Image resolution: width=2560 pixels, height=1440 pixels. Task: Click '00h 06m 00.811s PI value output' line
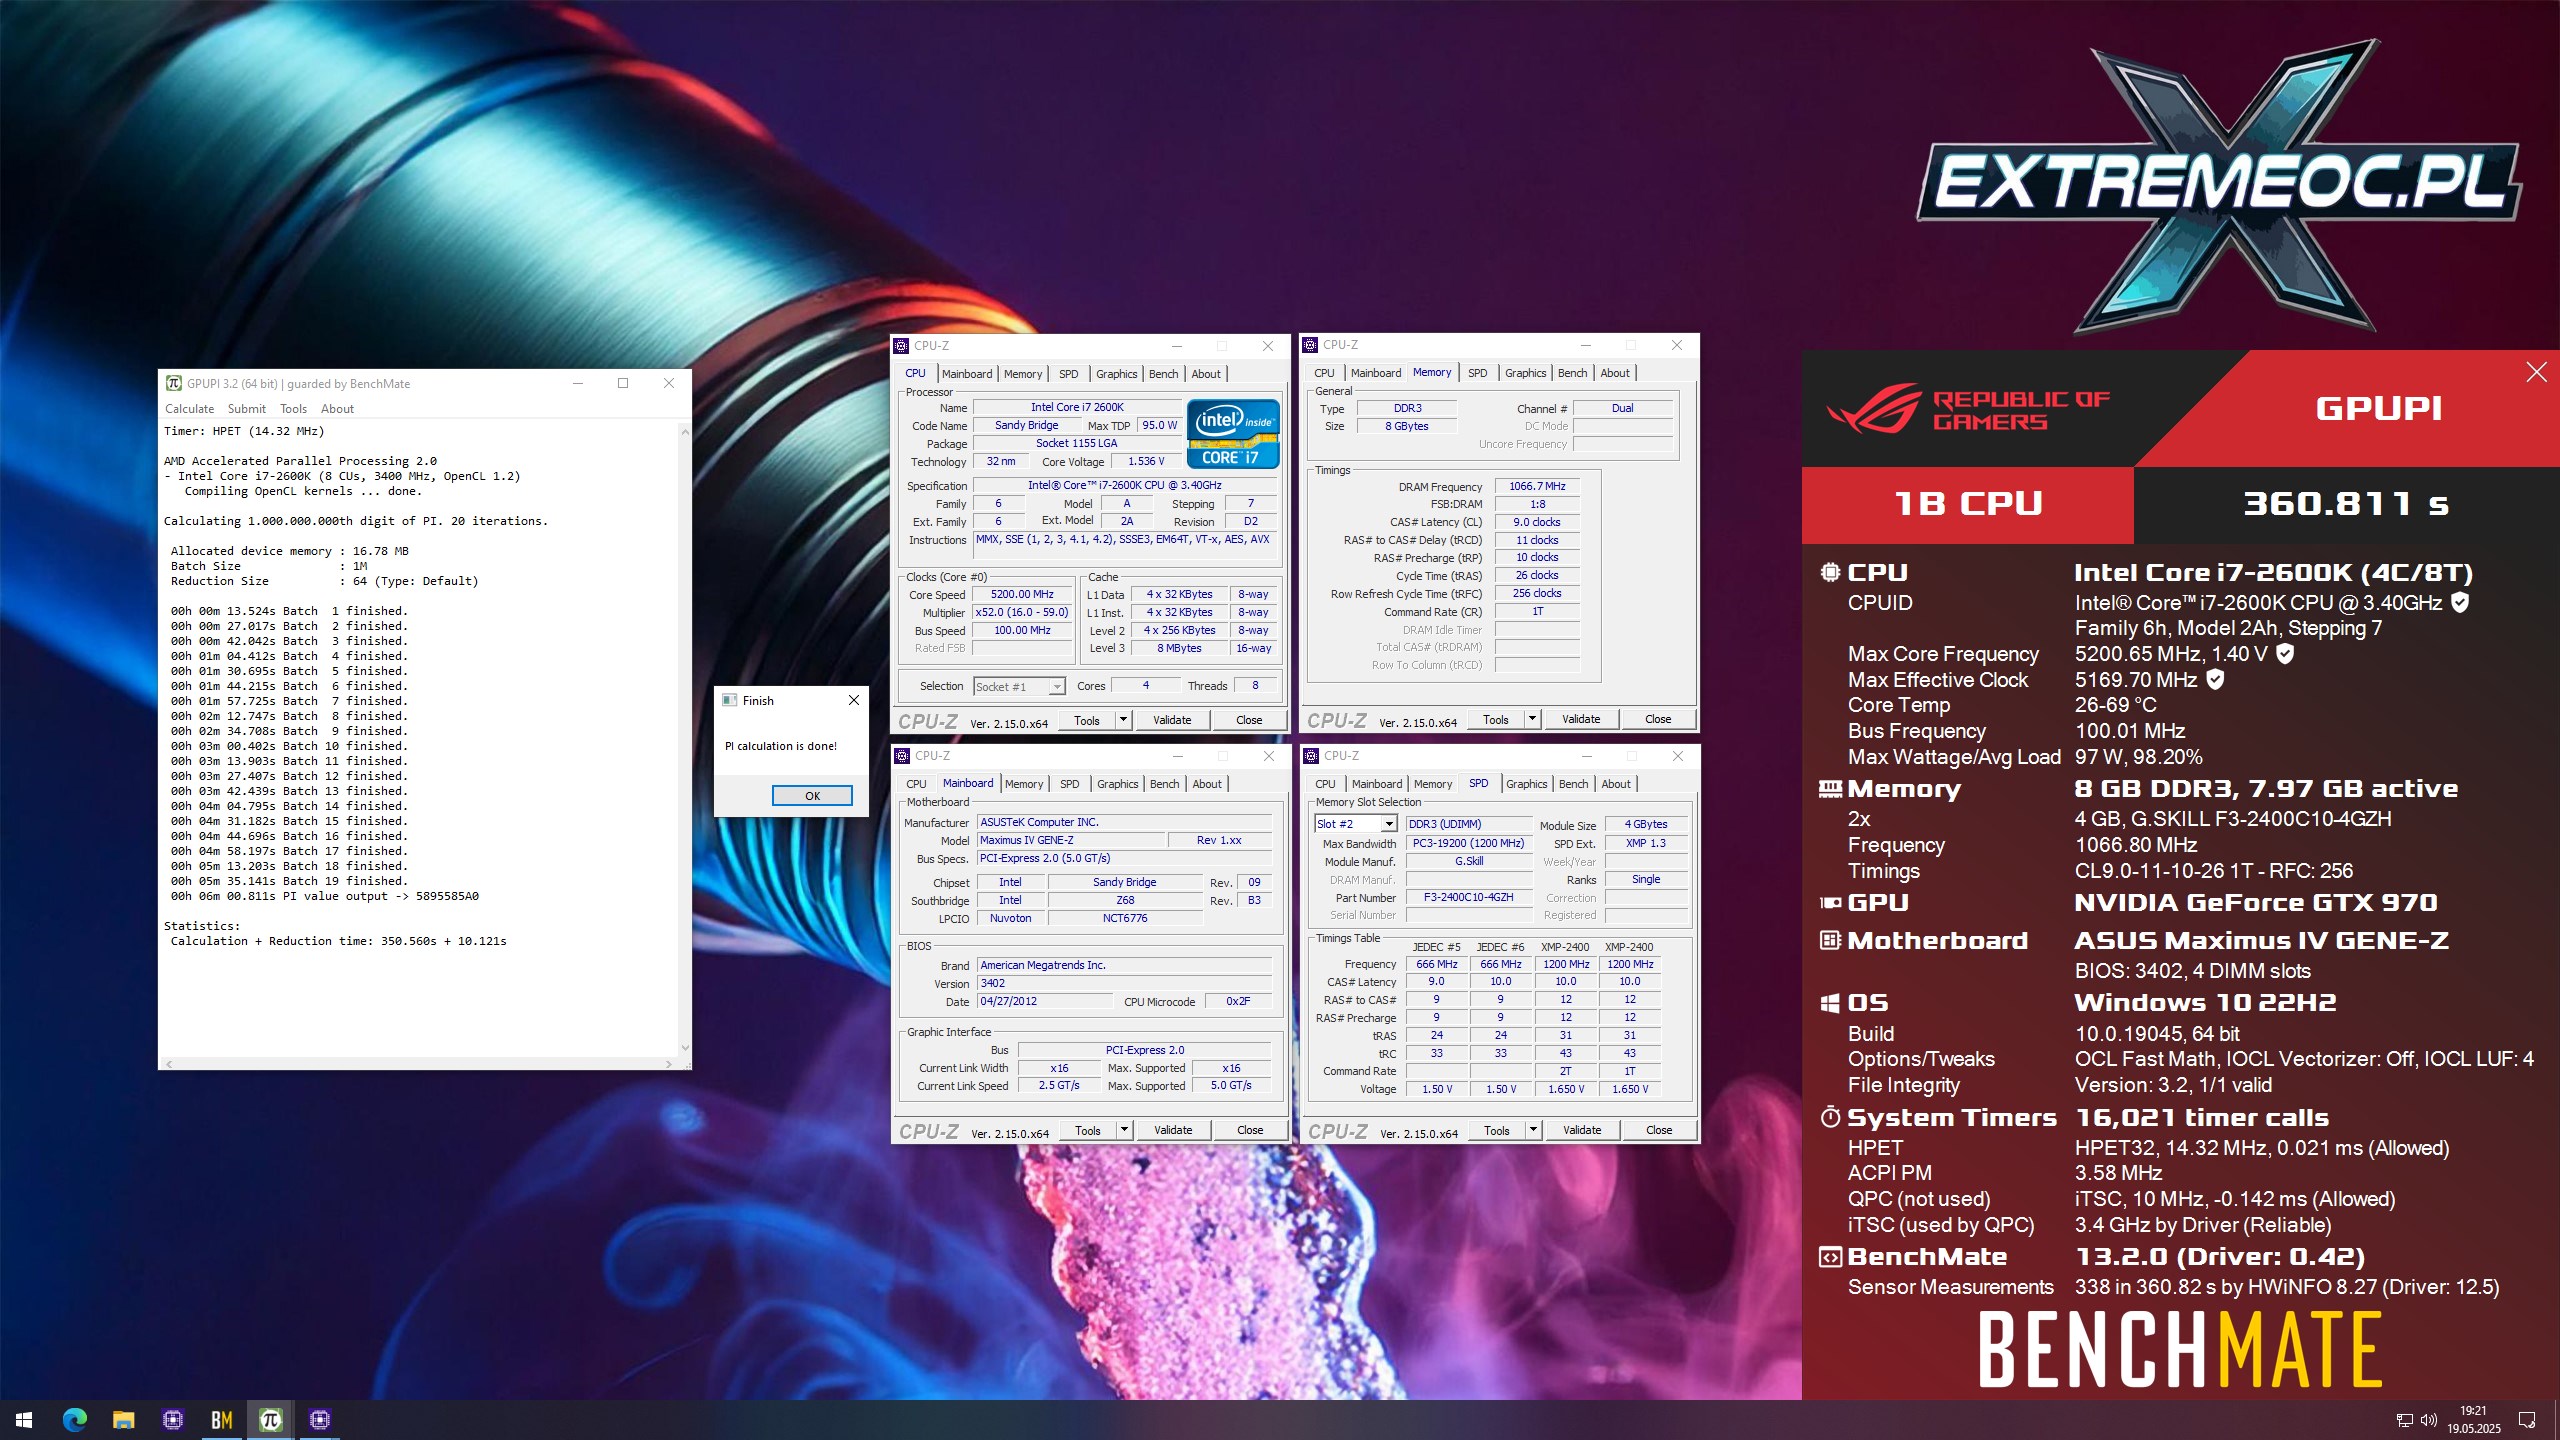324,896
